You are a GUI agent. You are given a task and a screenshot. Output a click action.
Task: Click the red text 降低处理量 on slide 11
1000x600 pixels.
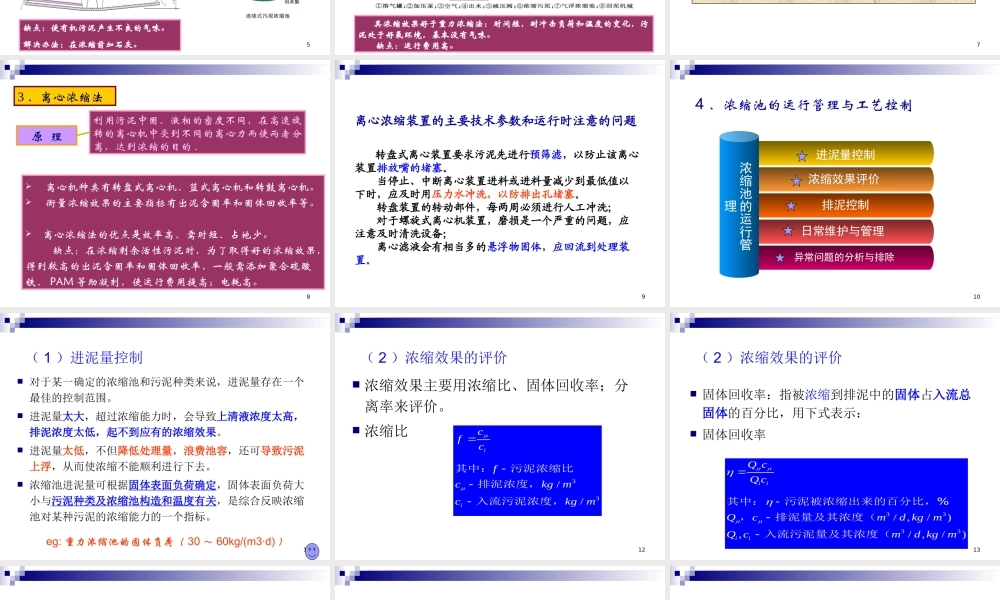145,451
